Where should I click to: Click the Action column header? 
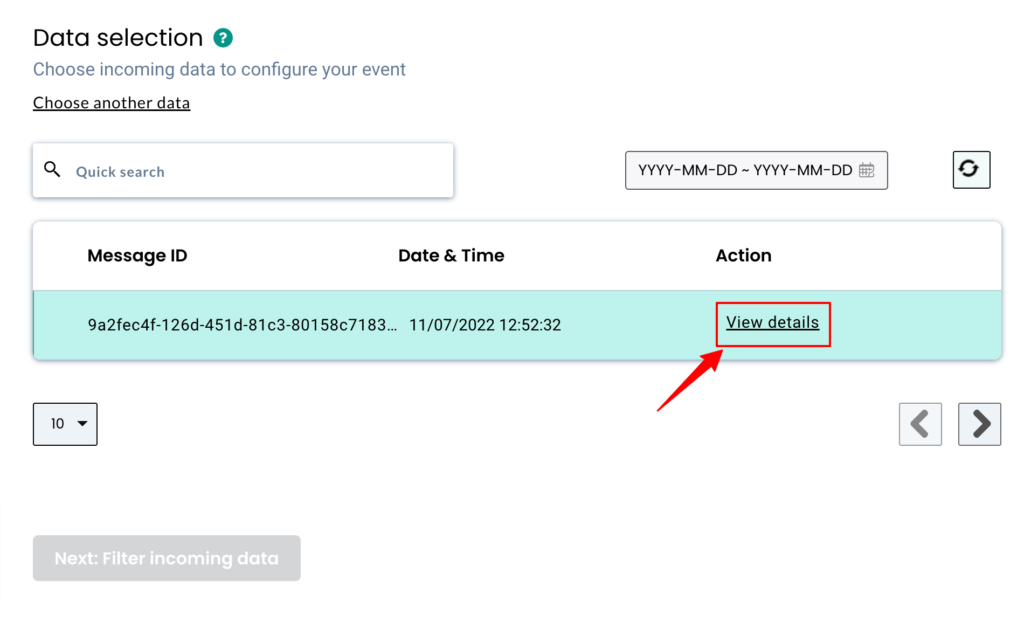(743, 256)
